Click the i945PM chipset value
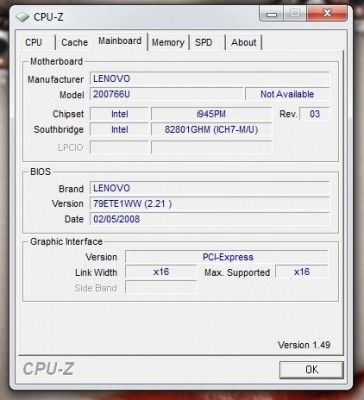The height and width of the screenshot is (400, 364). [x=211, y=114]
